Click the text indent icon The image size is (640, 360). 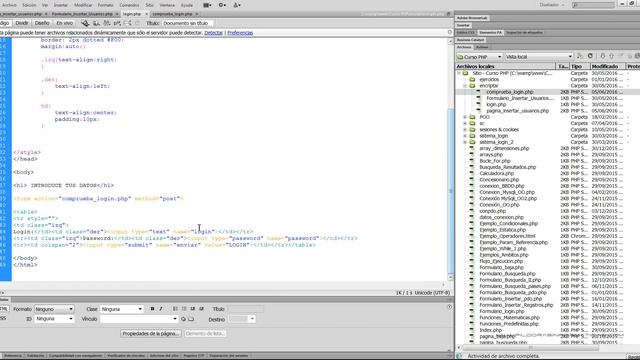[201, 309]
